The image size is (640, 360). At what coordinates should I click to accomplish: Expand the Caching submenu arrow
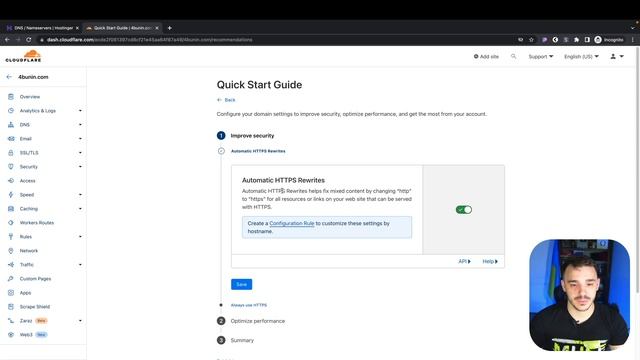click(80, 209)
